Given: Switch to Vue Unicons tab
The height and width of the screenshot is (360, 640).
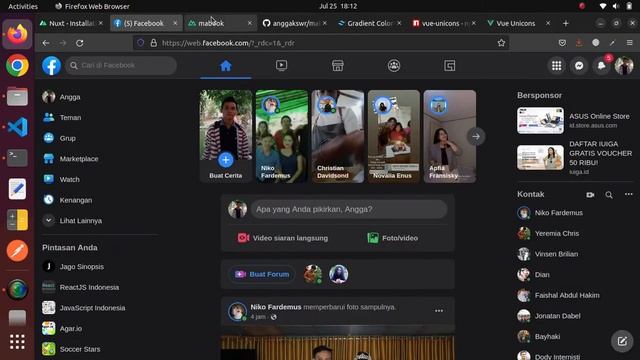Looking at the screenshot, I should coord(519,23).
